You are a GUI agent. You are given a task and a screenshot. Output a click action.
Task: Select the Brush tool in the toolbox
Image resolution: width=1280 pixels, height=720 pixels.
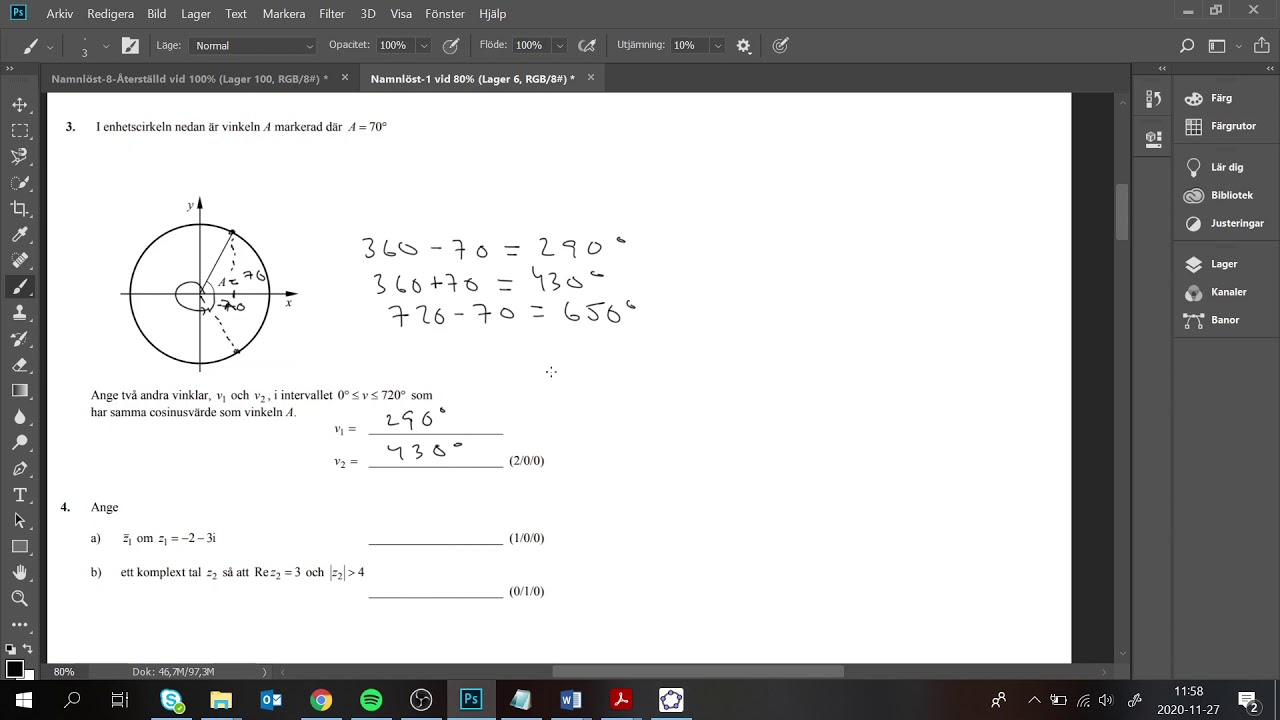[x=19, y=287]
